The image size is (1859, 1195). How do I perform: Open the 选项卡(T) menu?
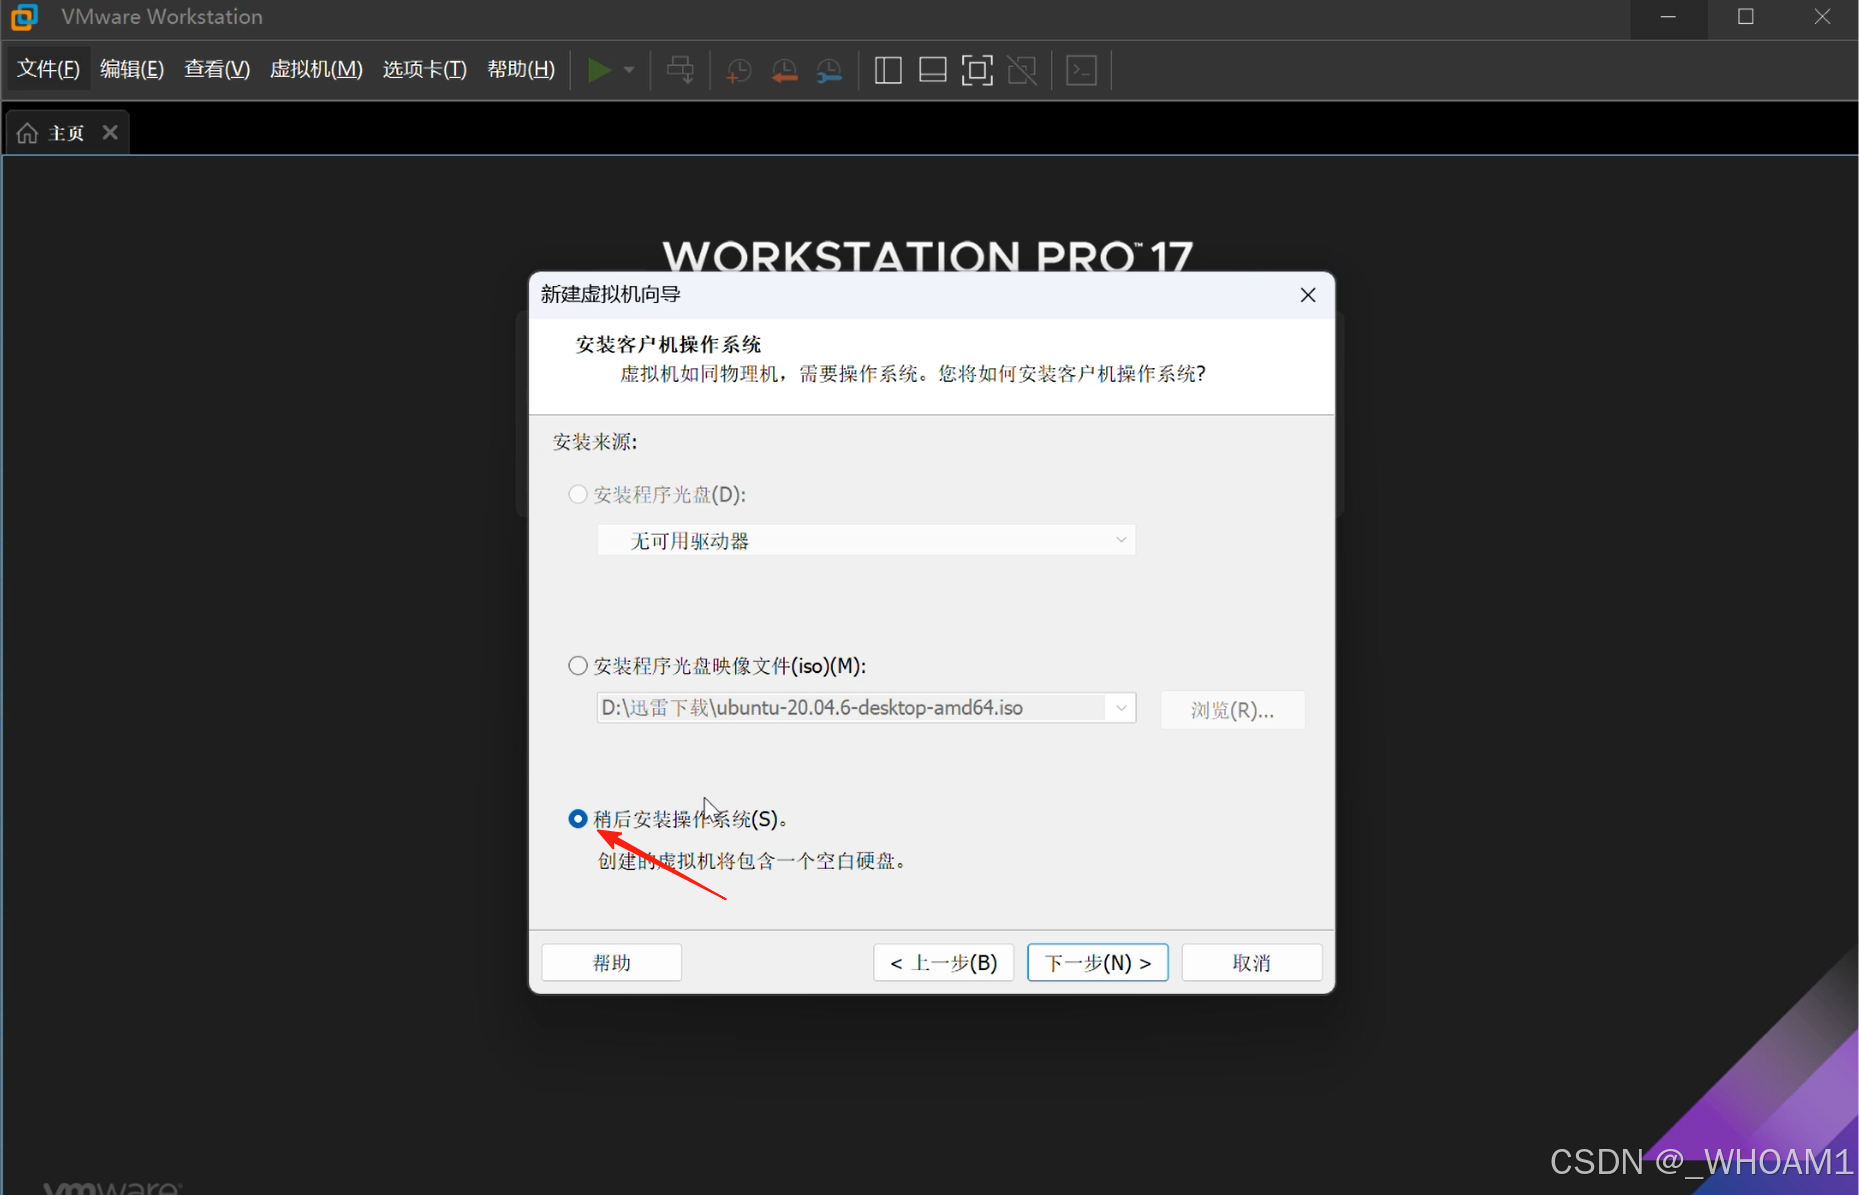point(424,69)
